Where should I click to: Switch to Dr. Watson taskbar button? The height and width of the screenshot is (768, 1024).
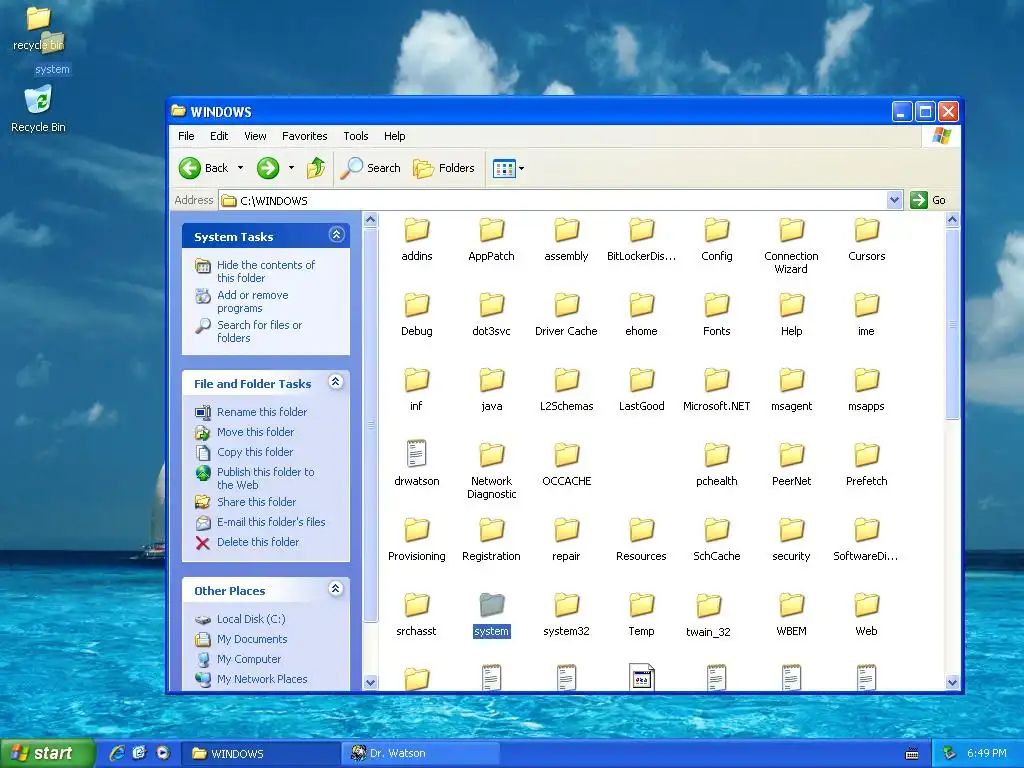point(422,753)
